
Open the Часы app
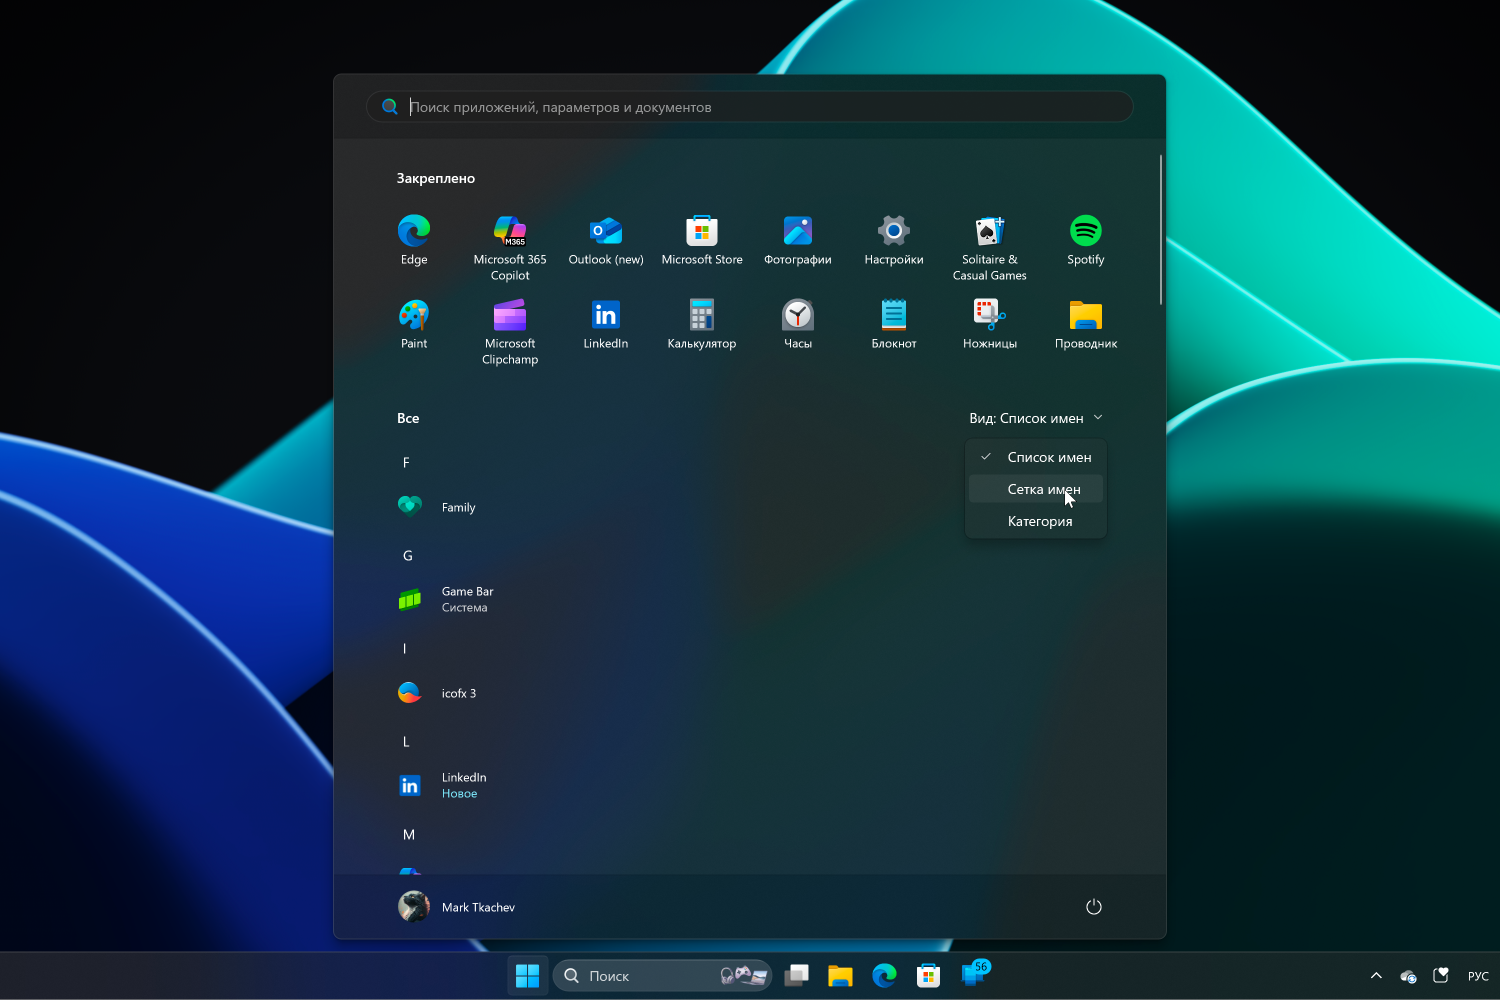(798, 324)
